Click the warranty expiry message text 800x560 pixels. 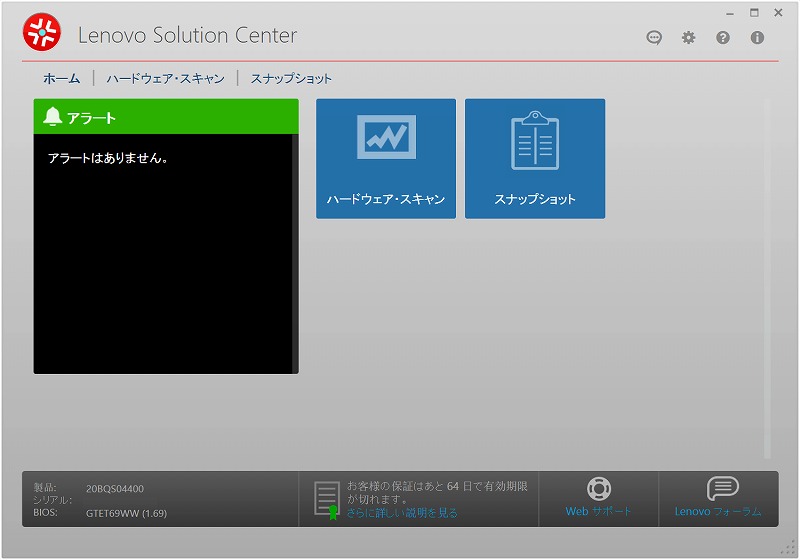pos(437,493)
